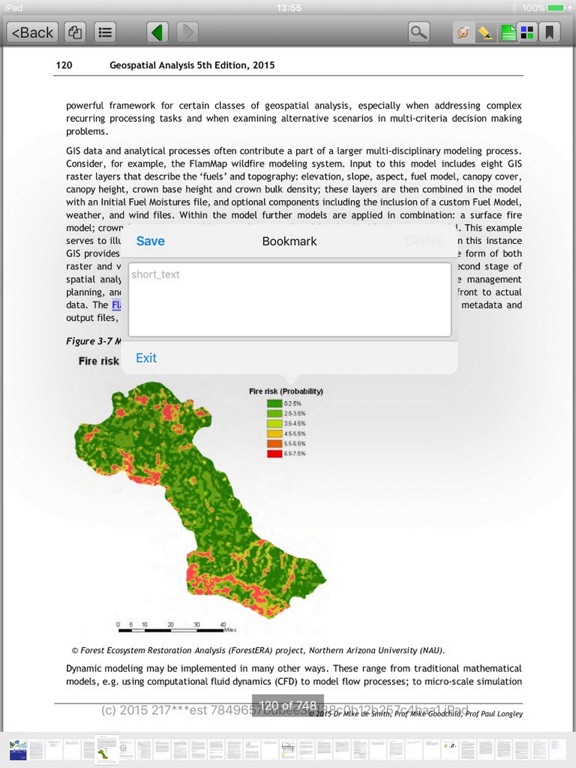Click page number 120 in header
Viewport: 576px width, 768px height.
[x=64, y=65]
